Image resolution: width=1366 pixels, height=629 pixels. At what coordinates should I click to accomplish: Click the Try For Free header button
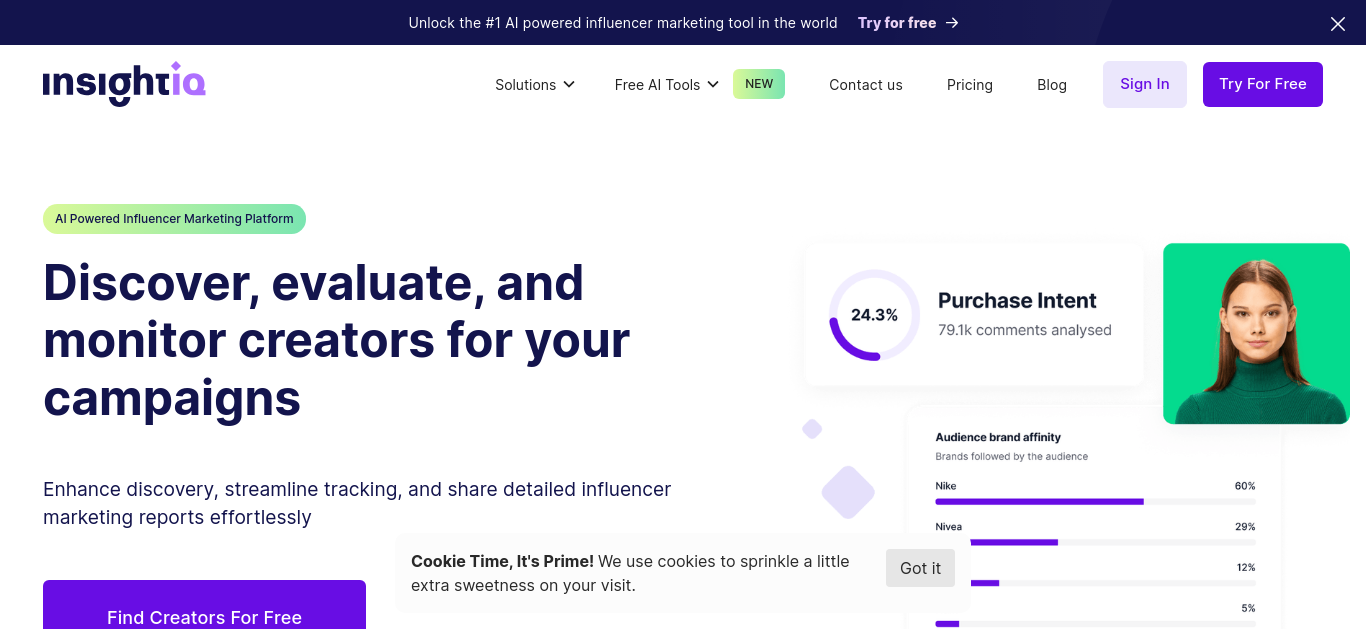tap(1263, 84)
